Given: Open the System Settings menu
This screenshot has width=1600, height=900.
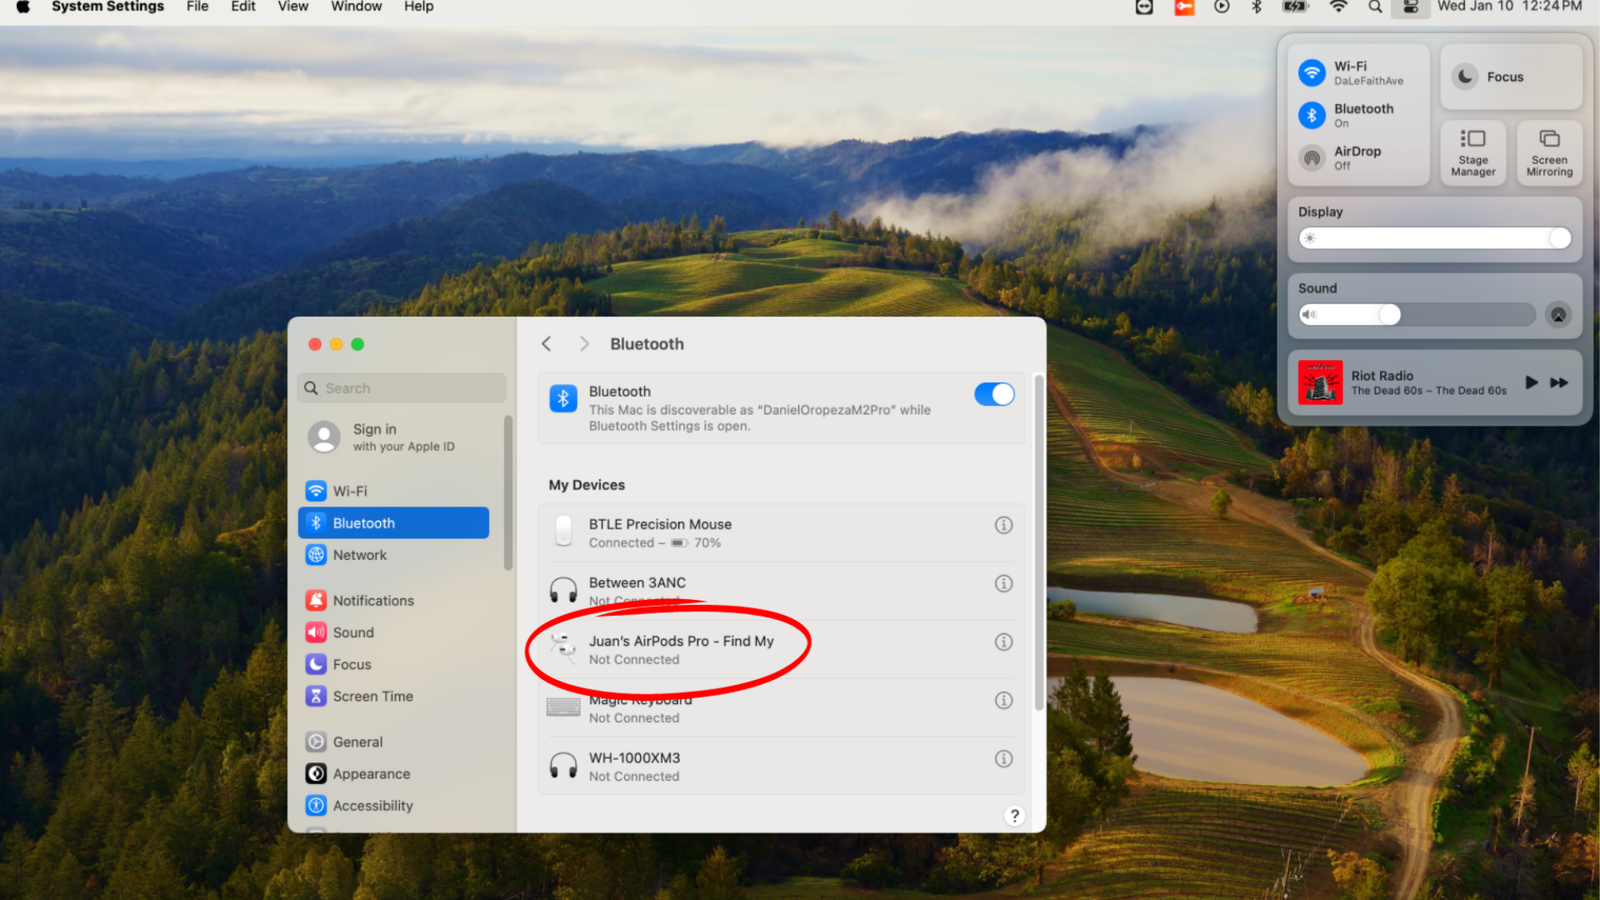Looking at the screenshot, I should tap(107, 7).
